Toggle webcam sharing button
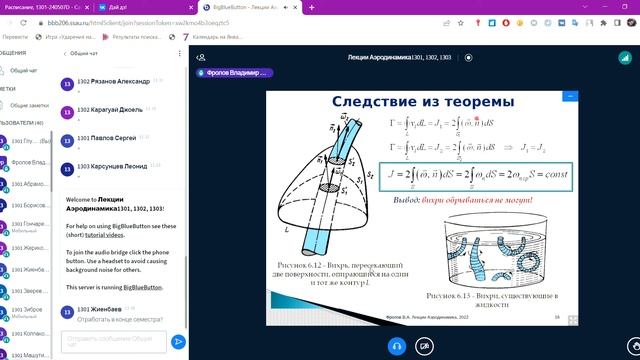 [424, 347]
